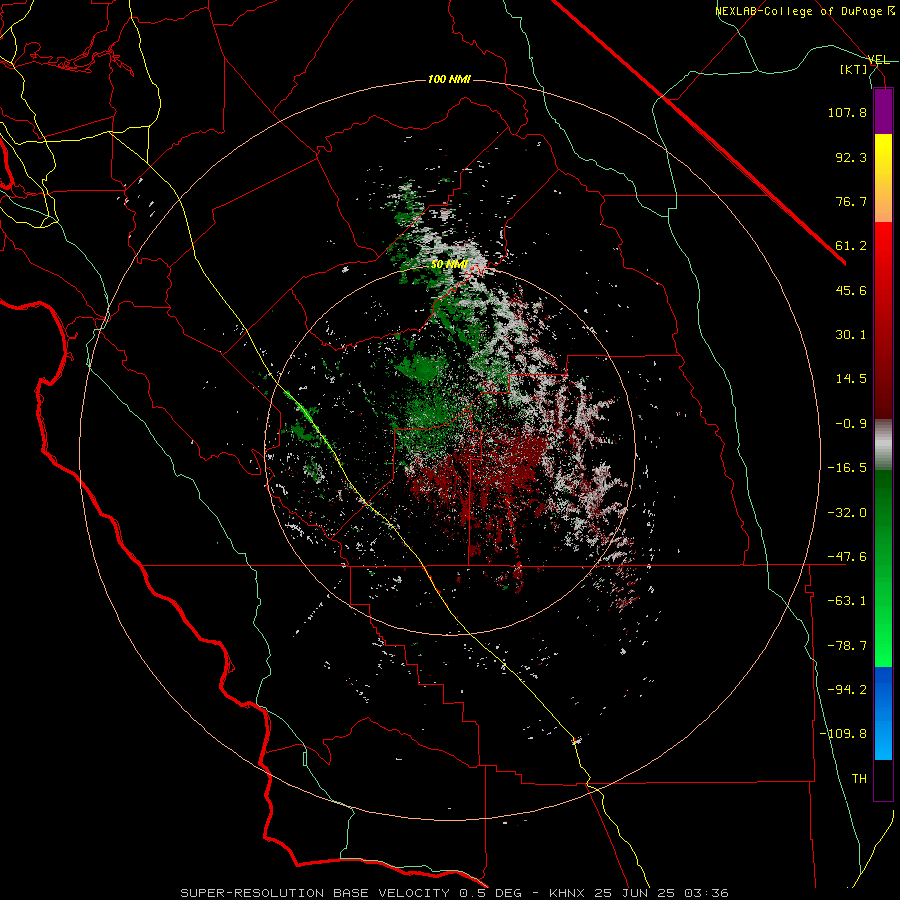Click the -47.6 velocity scale value
900x900 pixels.
pos(847,557)
